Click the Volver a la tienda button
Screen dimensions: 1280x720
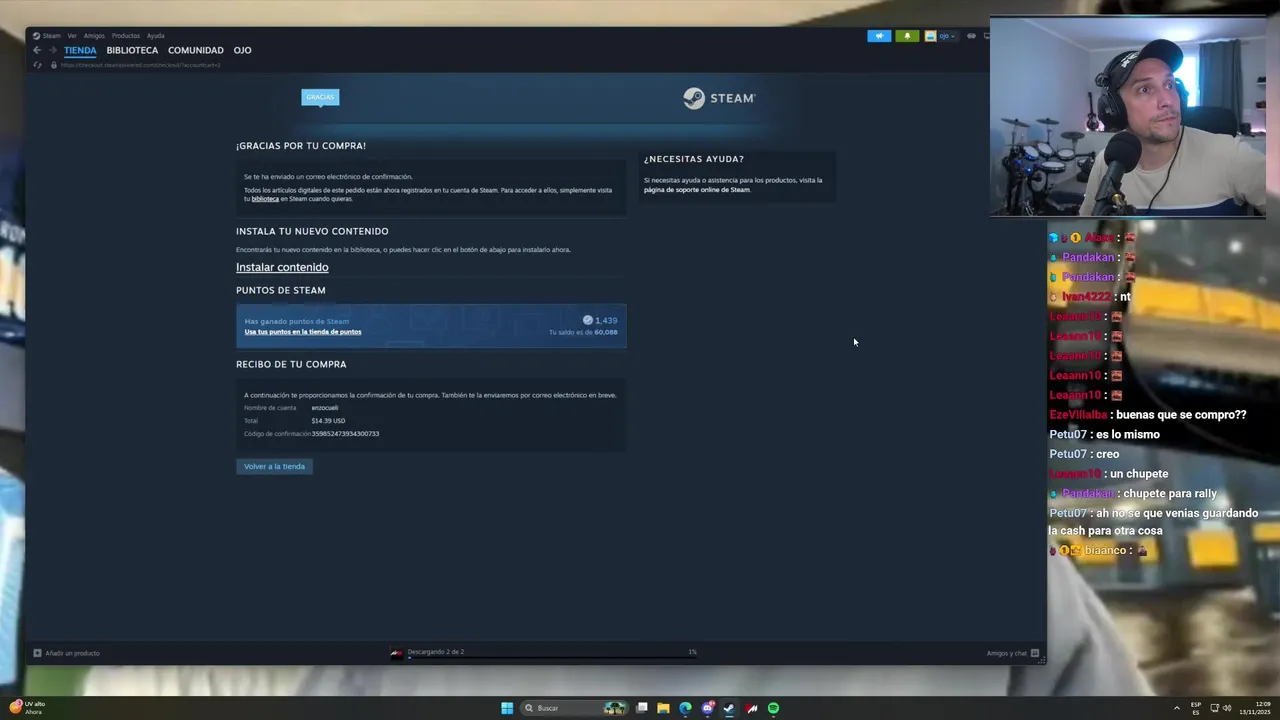pyautogui.click(x=274, y=466)
